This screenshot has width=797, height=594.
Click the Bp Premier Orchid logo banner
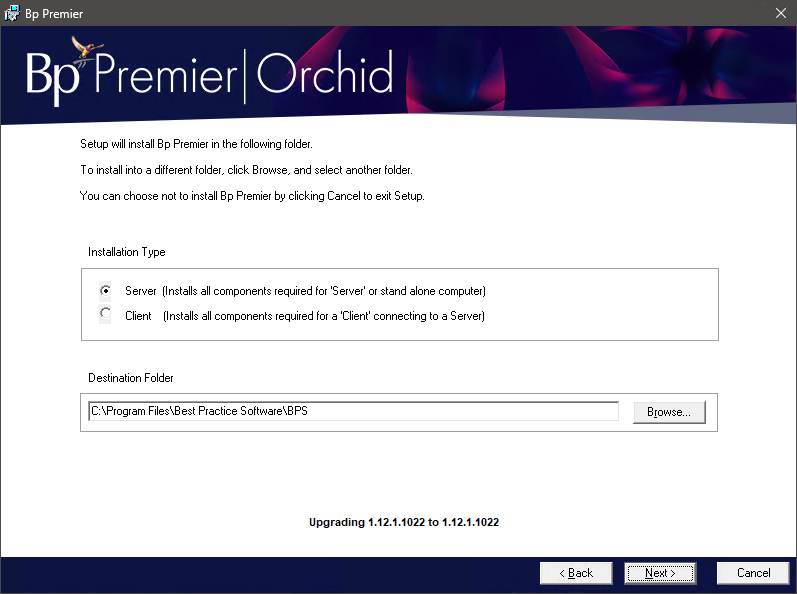(x=210, y=75)
